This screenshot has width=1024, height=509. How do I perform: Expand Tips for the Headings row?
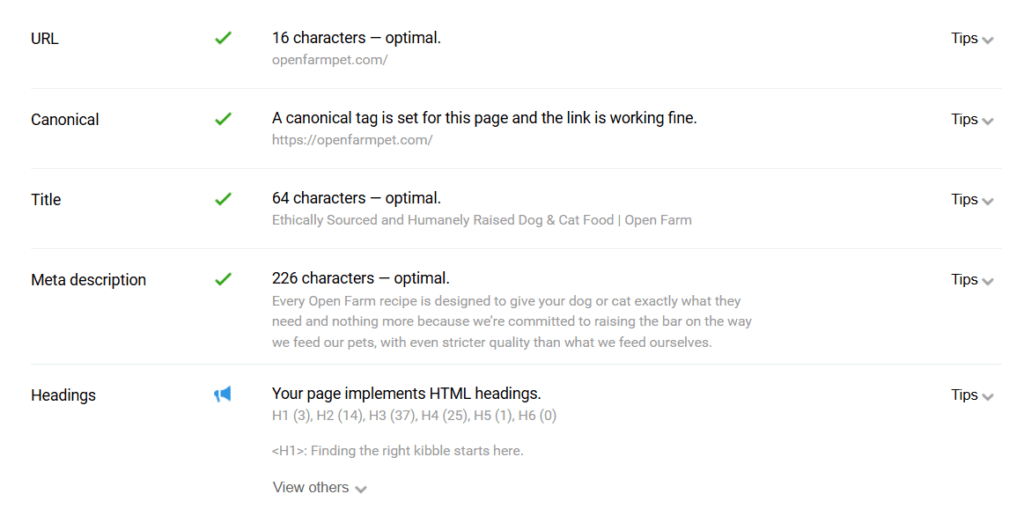[x=972, y=395]
